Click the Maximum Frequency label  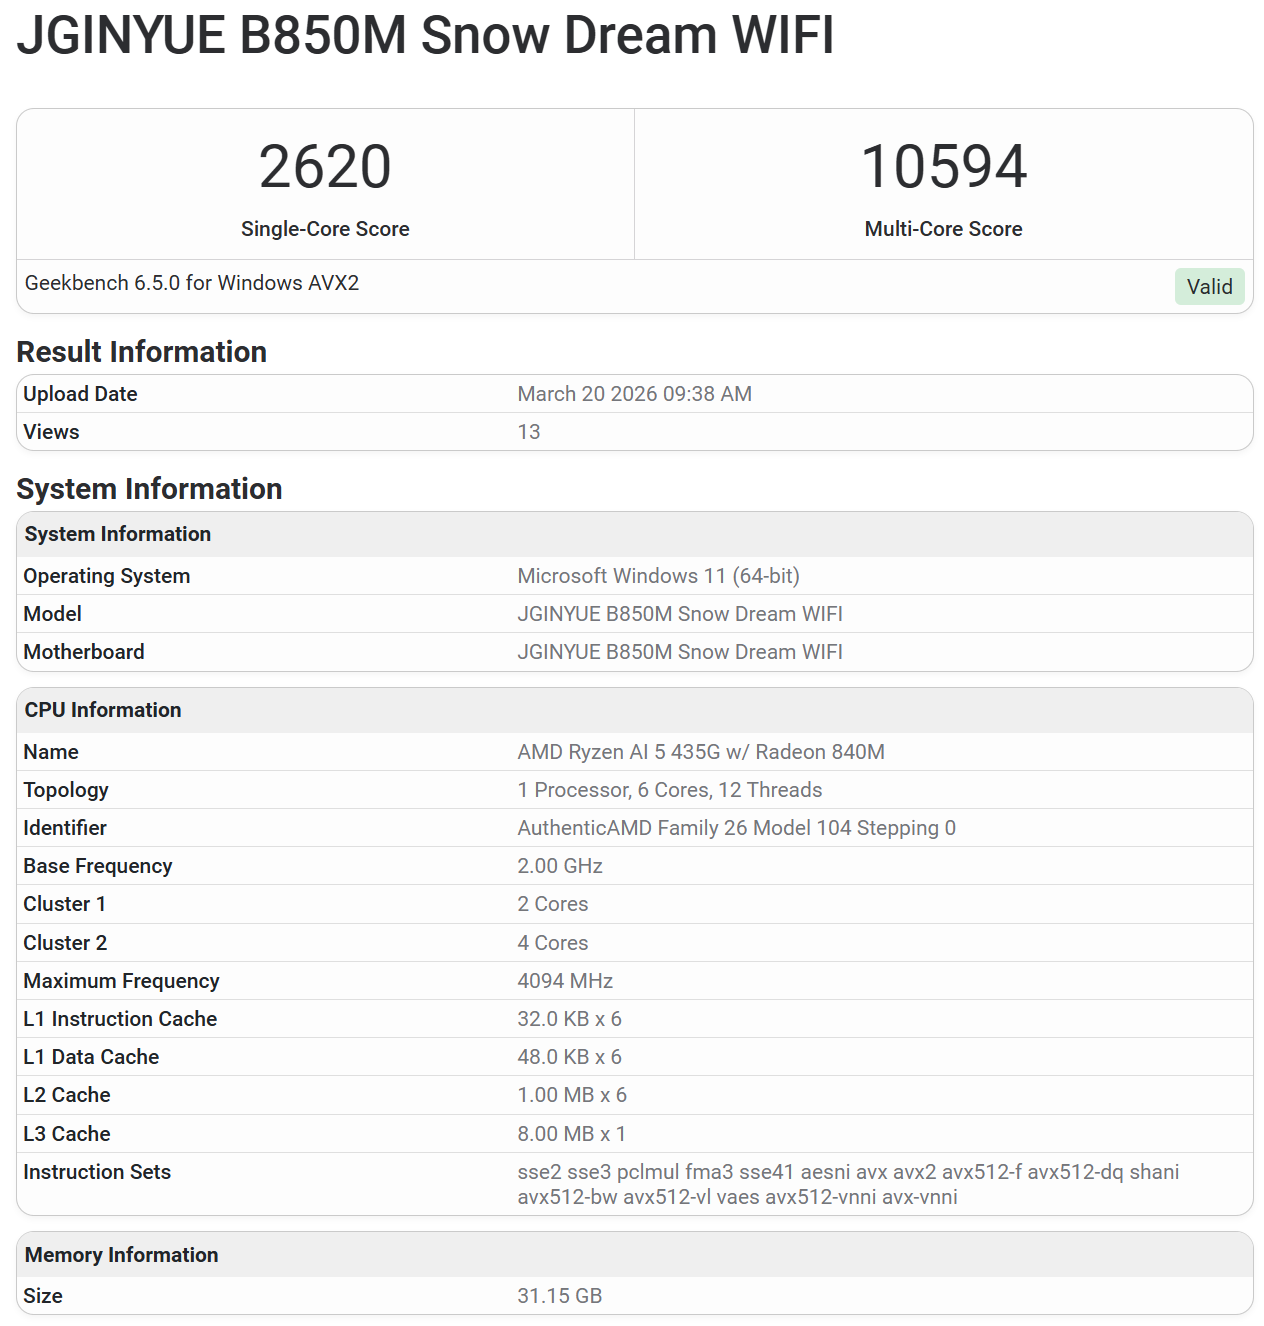click(x=121, y=981)
